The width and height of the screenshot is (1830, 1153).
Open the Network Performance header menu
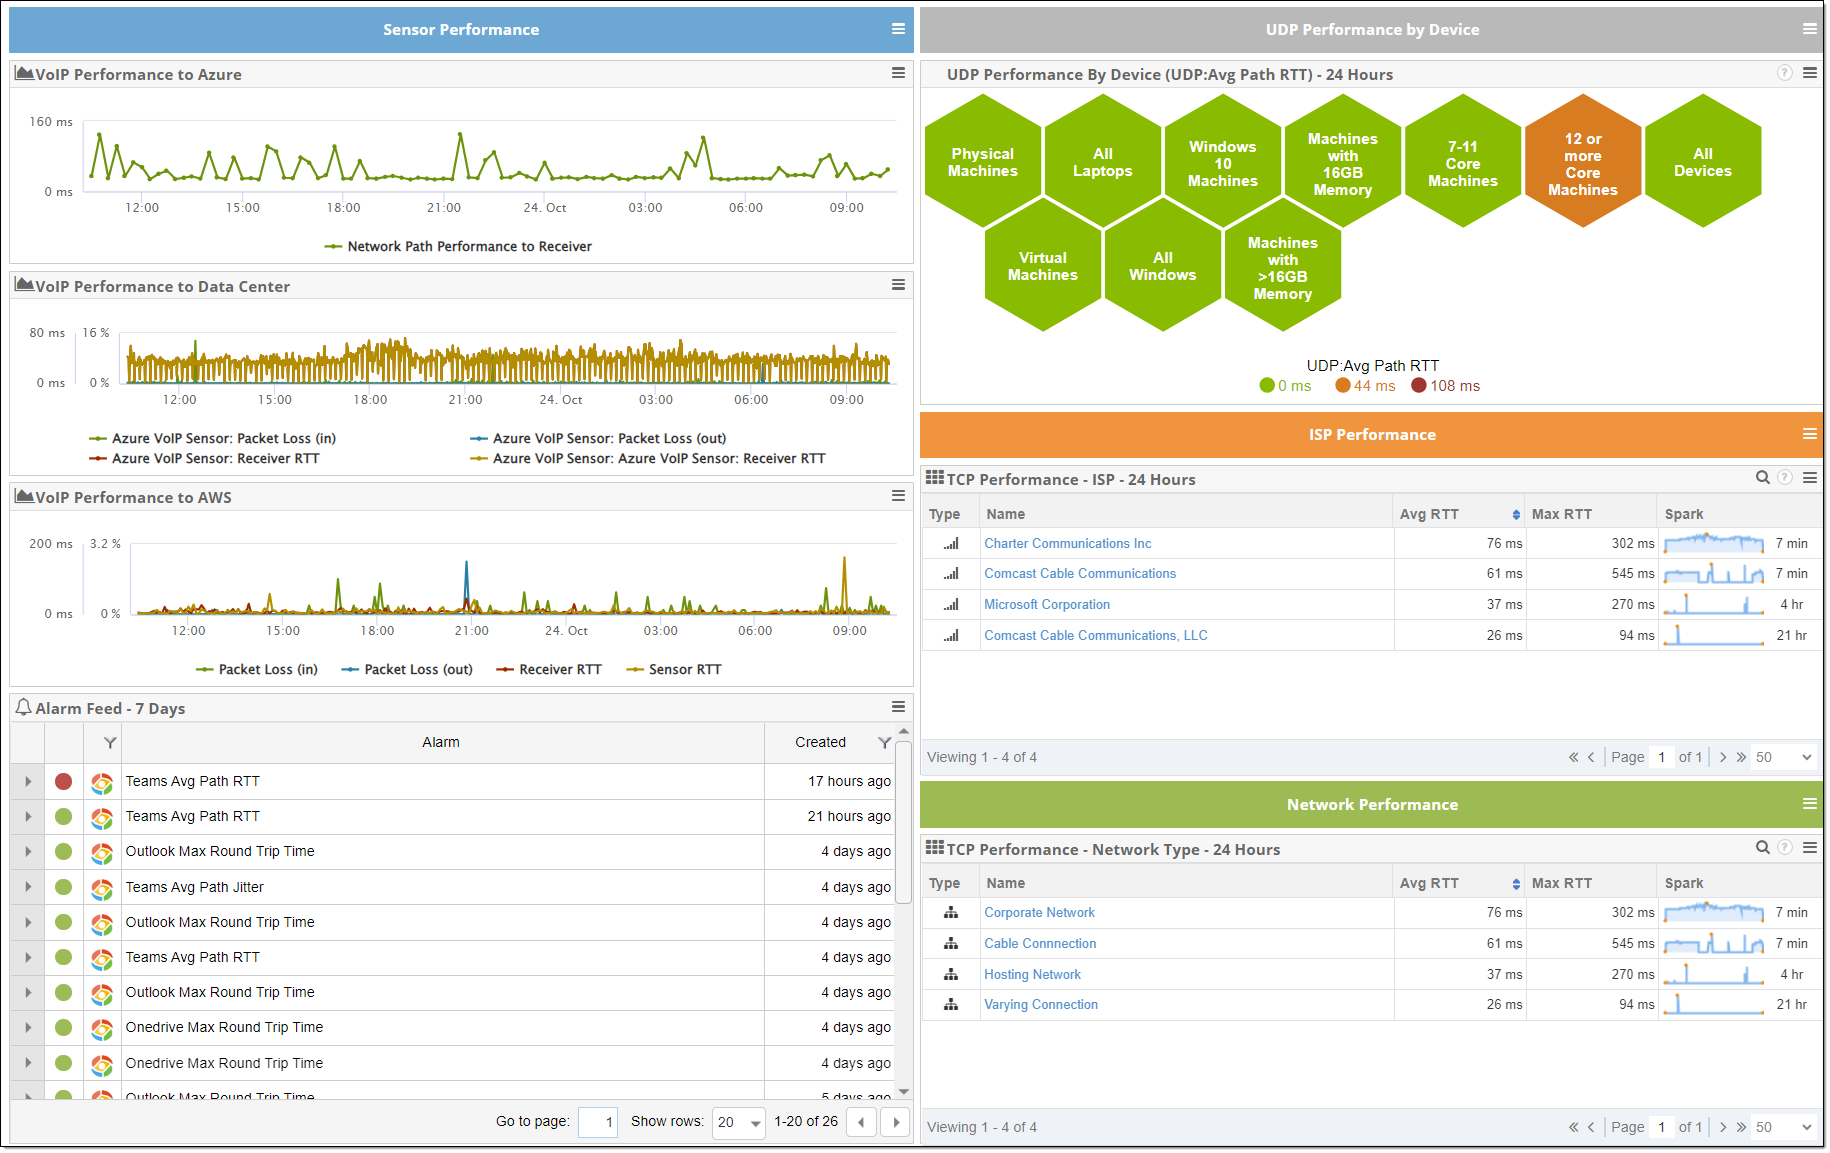1809,804
